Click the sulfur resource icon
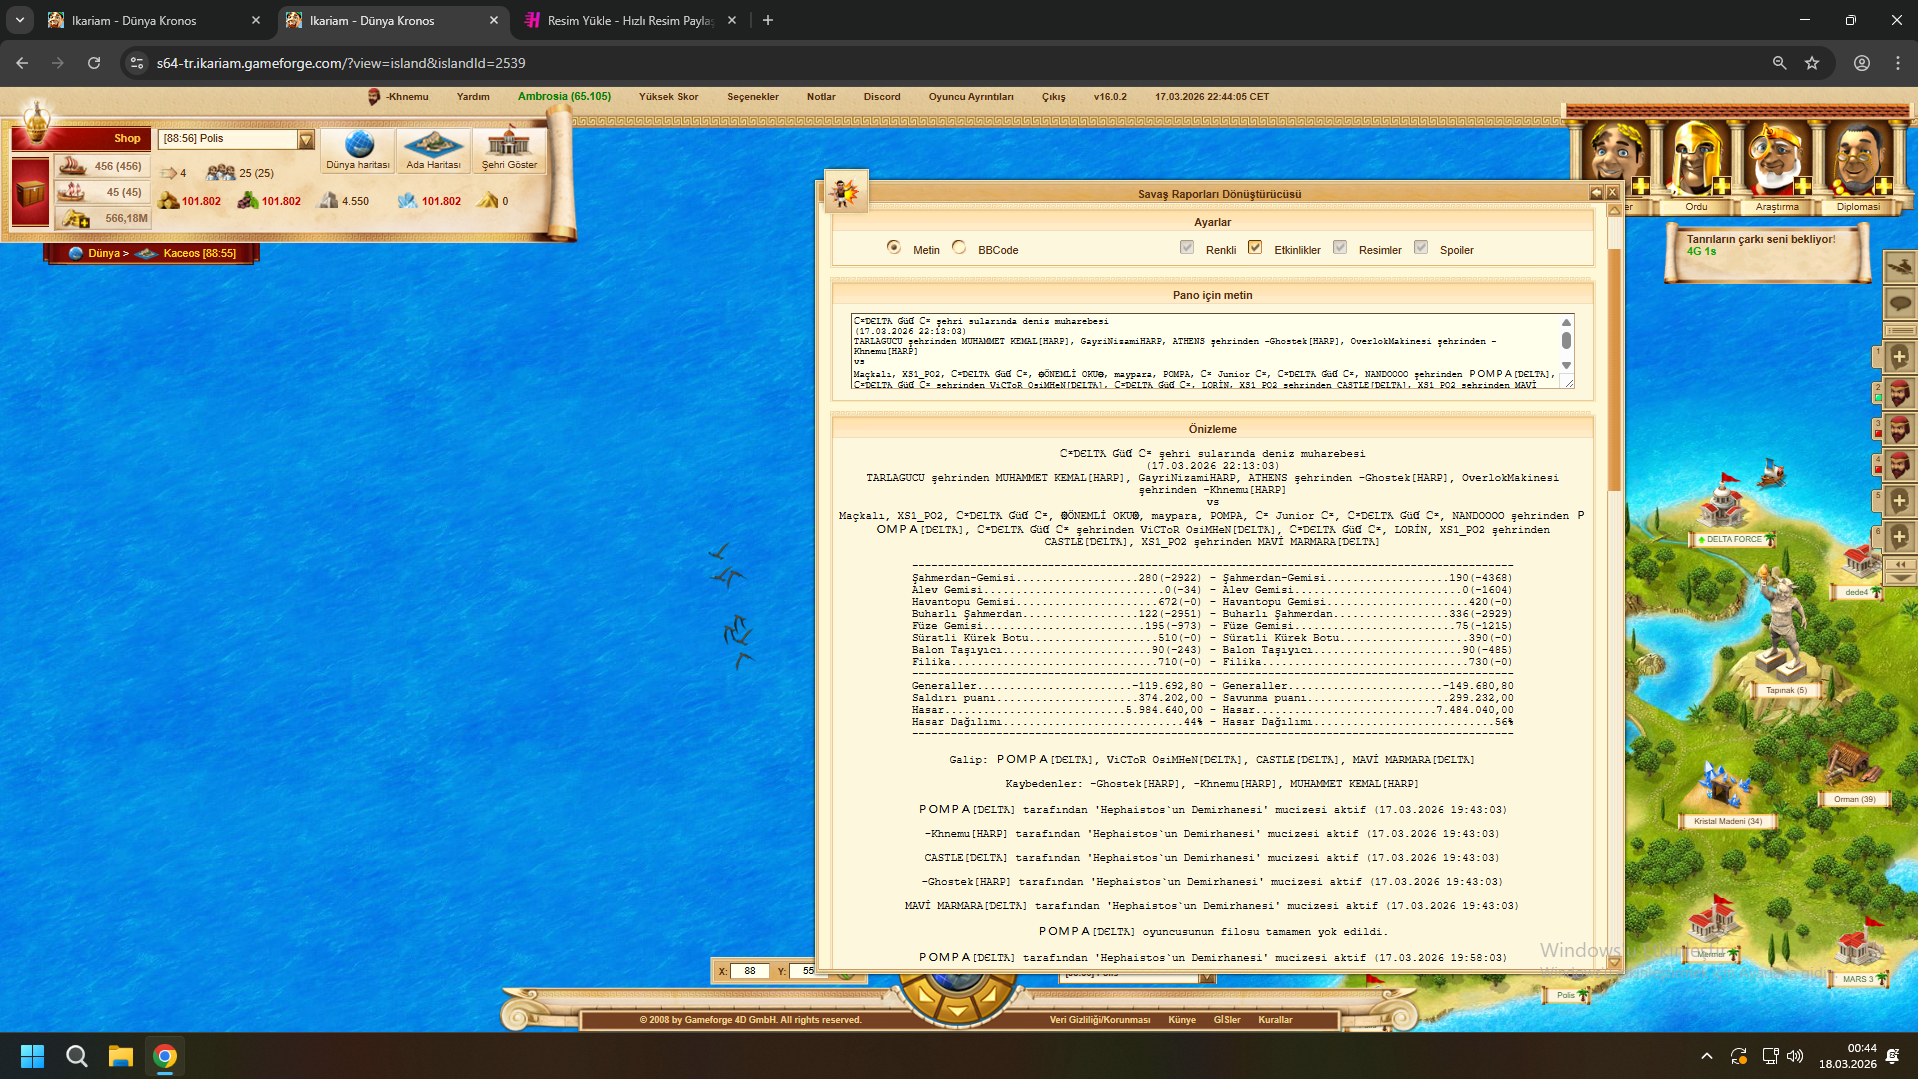 487,201
